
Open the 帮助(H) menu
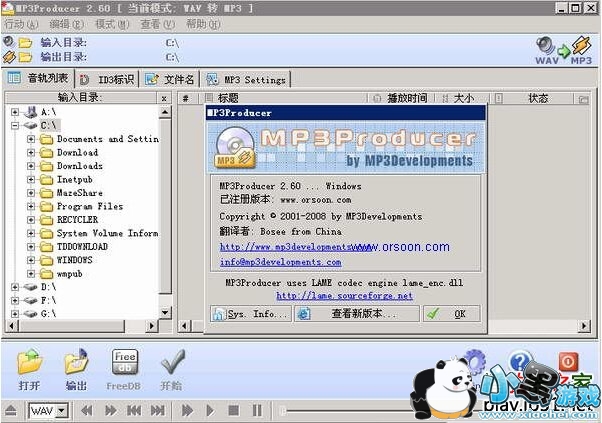point(203,25)
